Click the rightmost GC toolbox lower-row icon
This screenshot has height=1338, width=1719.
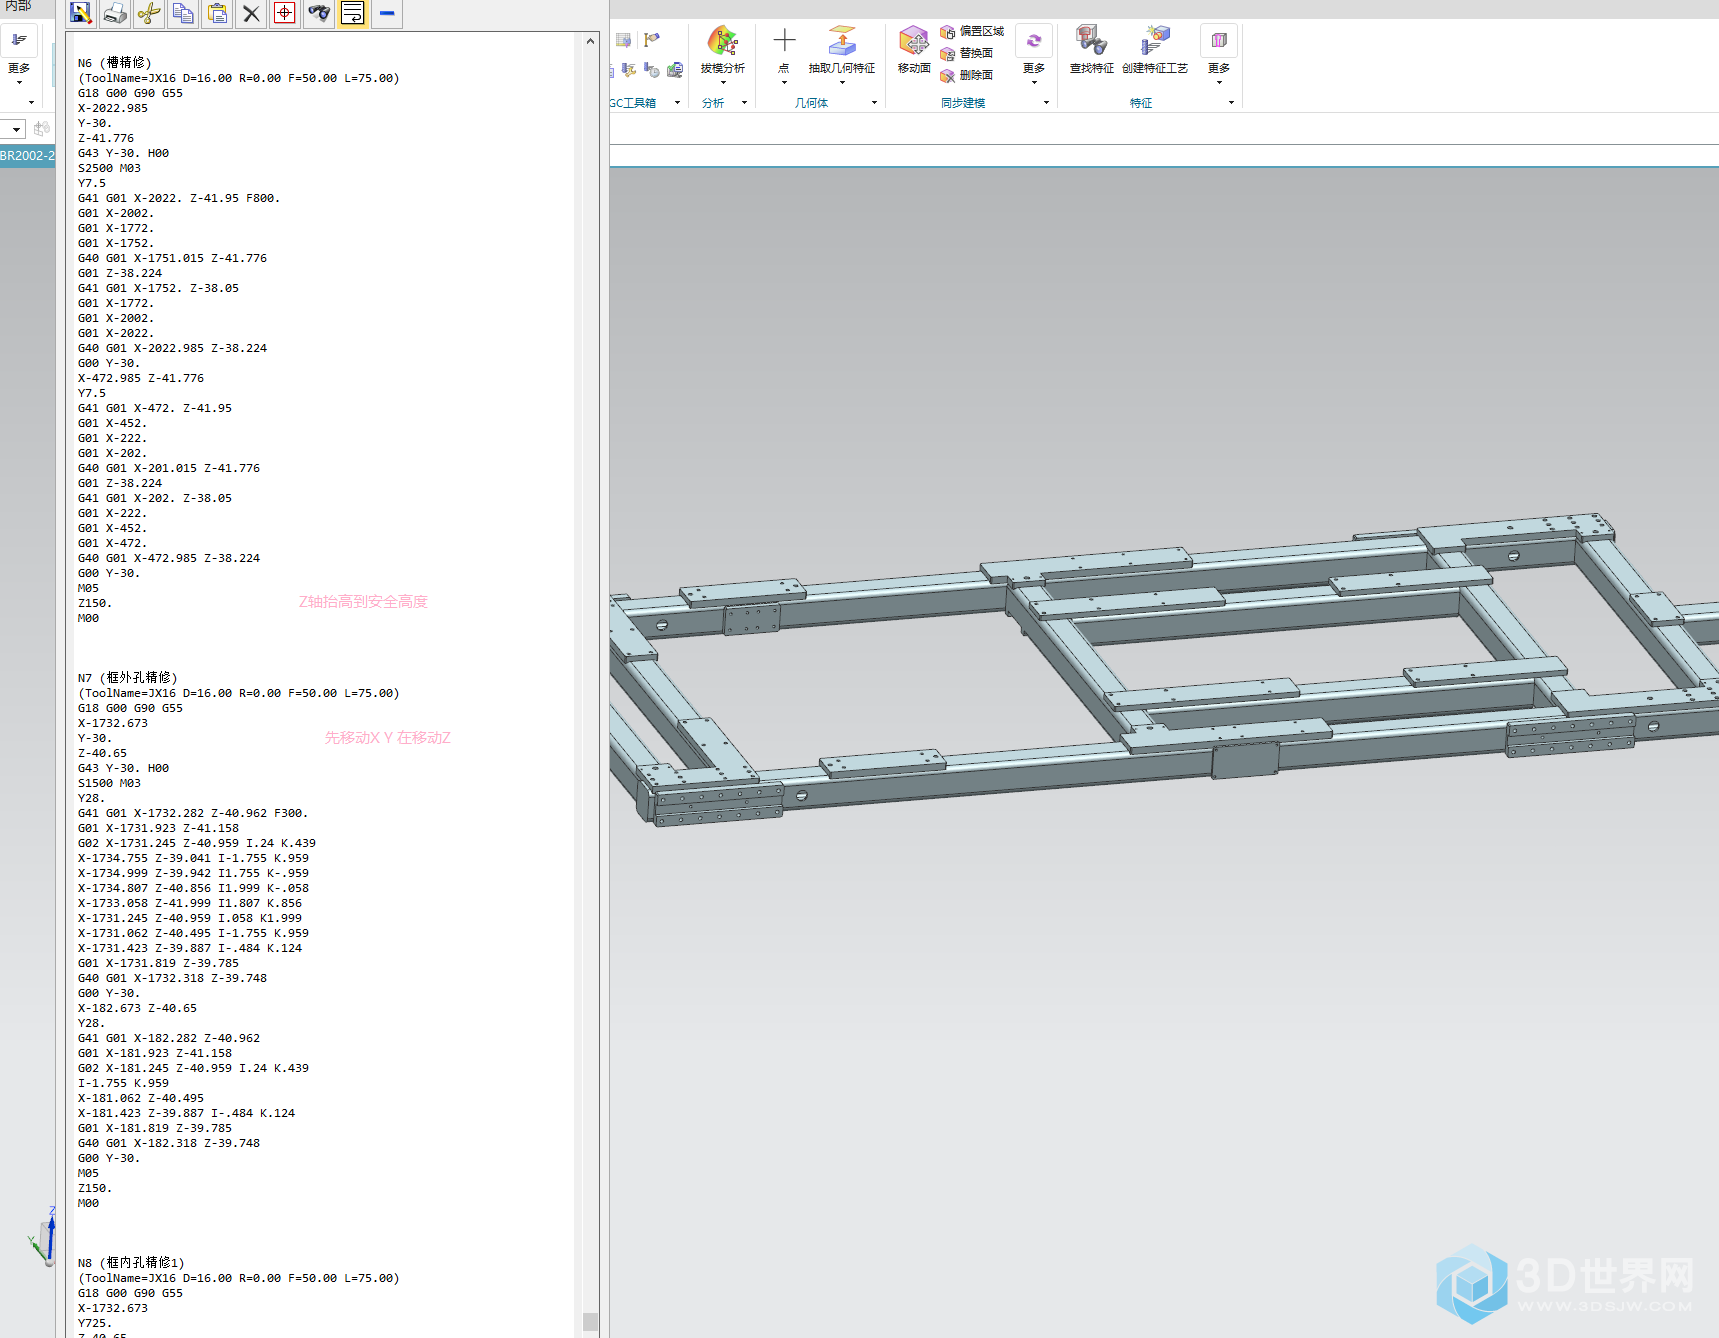[x=675, y=70]
